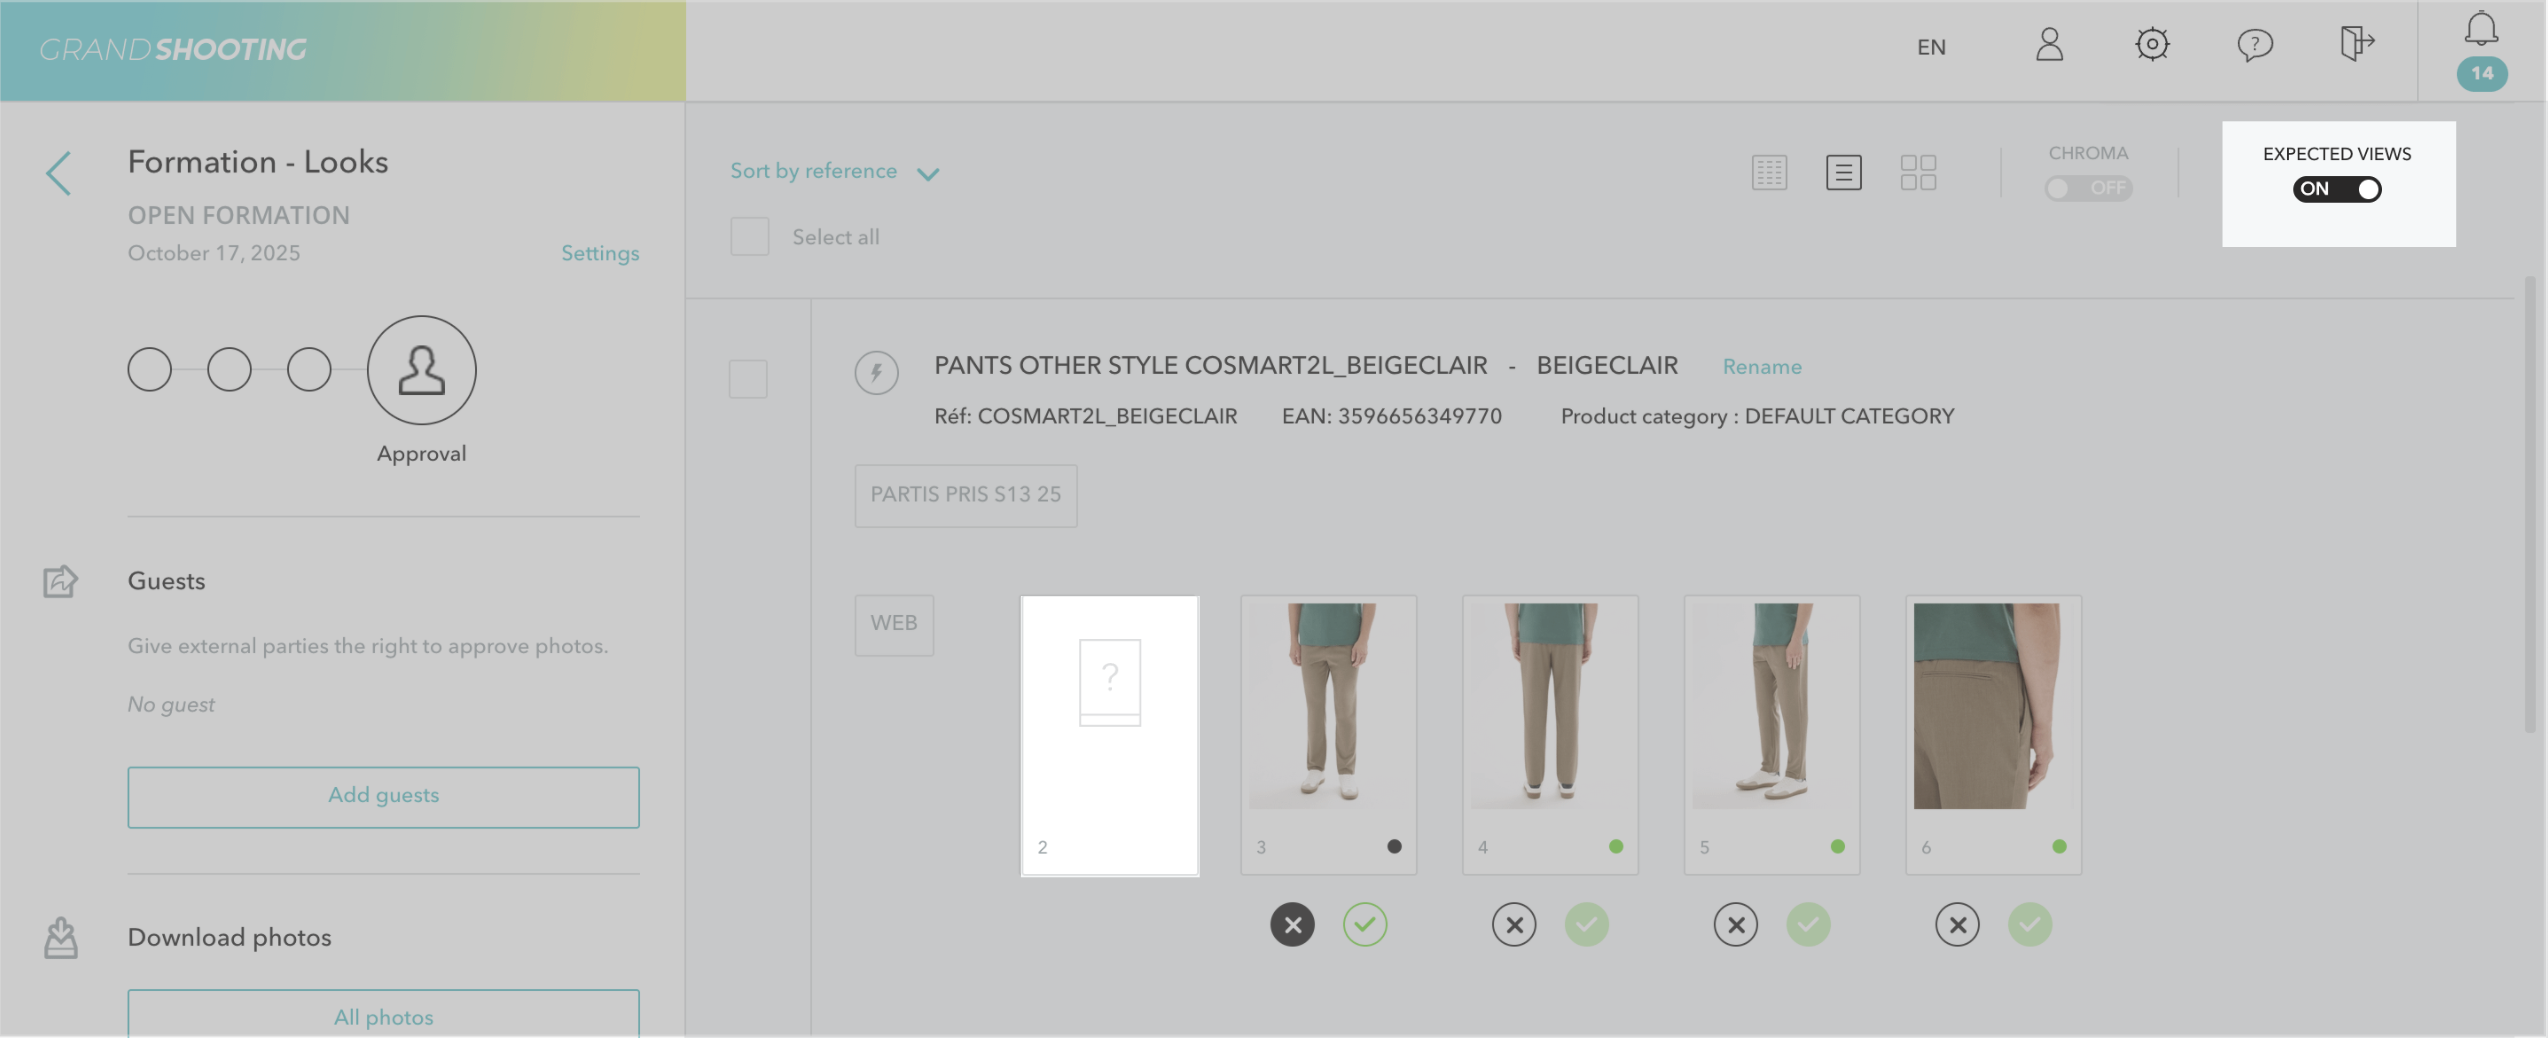Click the GrandShooting logo
The width and height of the screenshot is (2548, 1038).
174,49
